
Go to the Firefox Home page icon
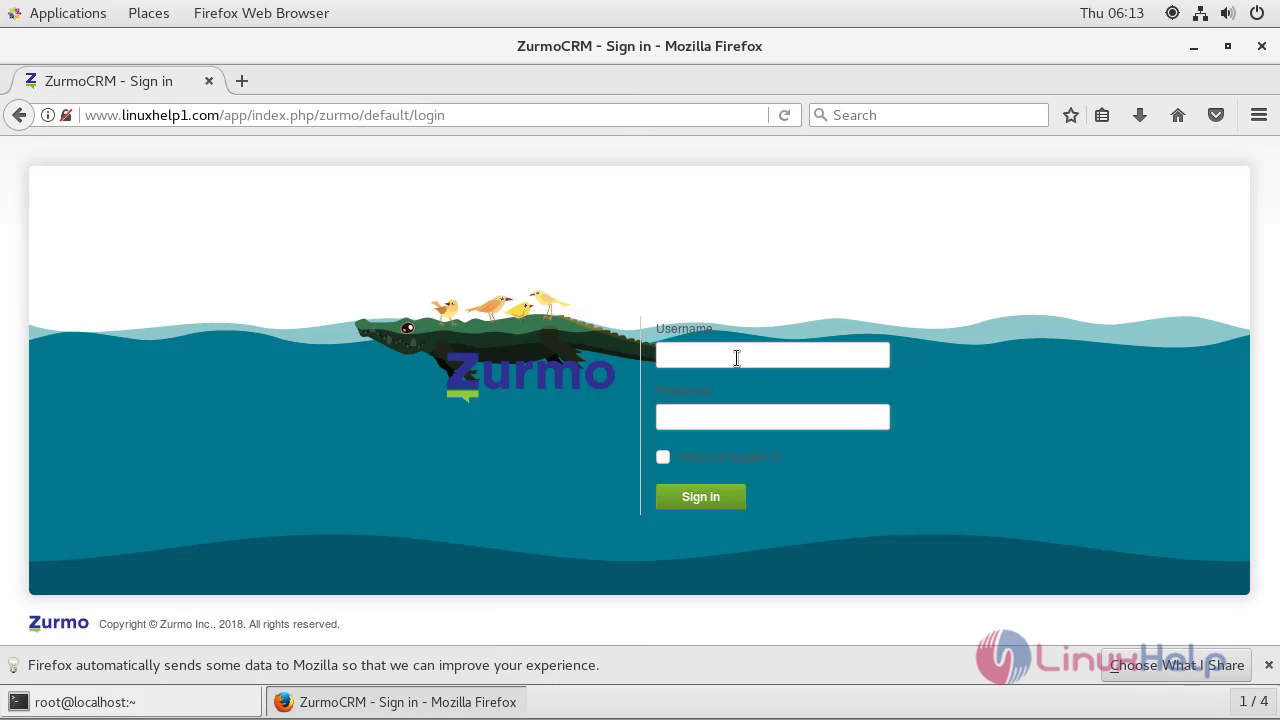point(1178,115)
